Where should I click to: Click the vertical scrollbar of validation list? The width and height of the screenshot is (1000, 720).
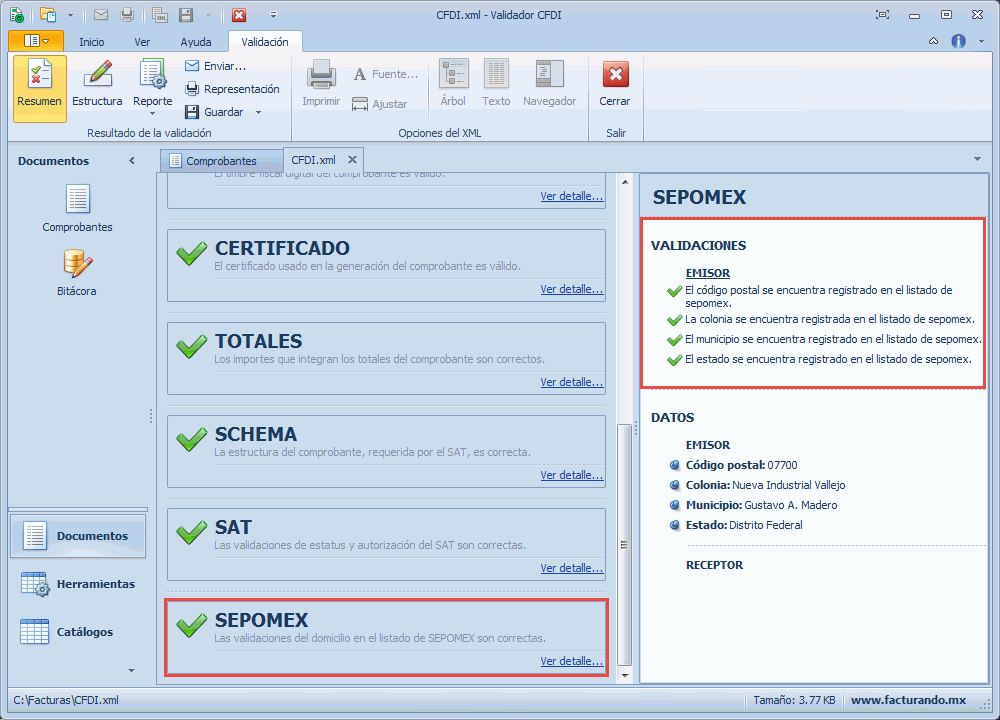tap(626, 545)
